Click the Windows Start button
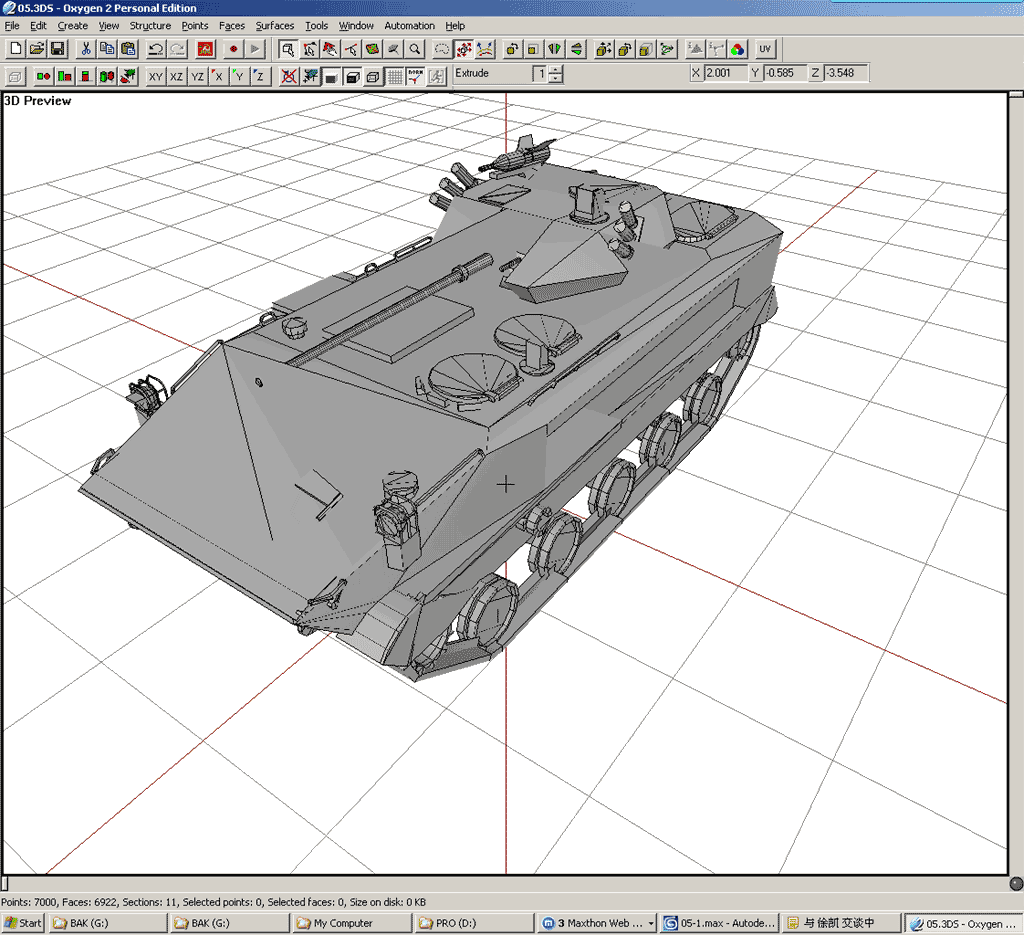Image resolution: width=1024 pixels, height=935 pixels. pyautogui.click(x=23, y=923)
